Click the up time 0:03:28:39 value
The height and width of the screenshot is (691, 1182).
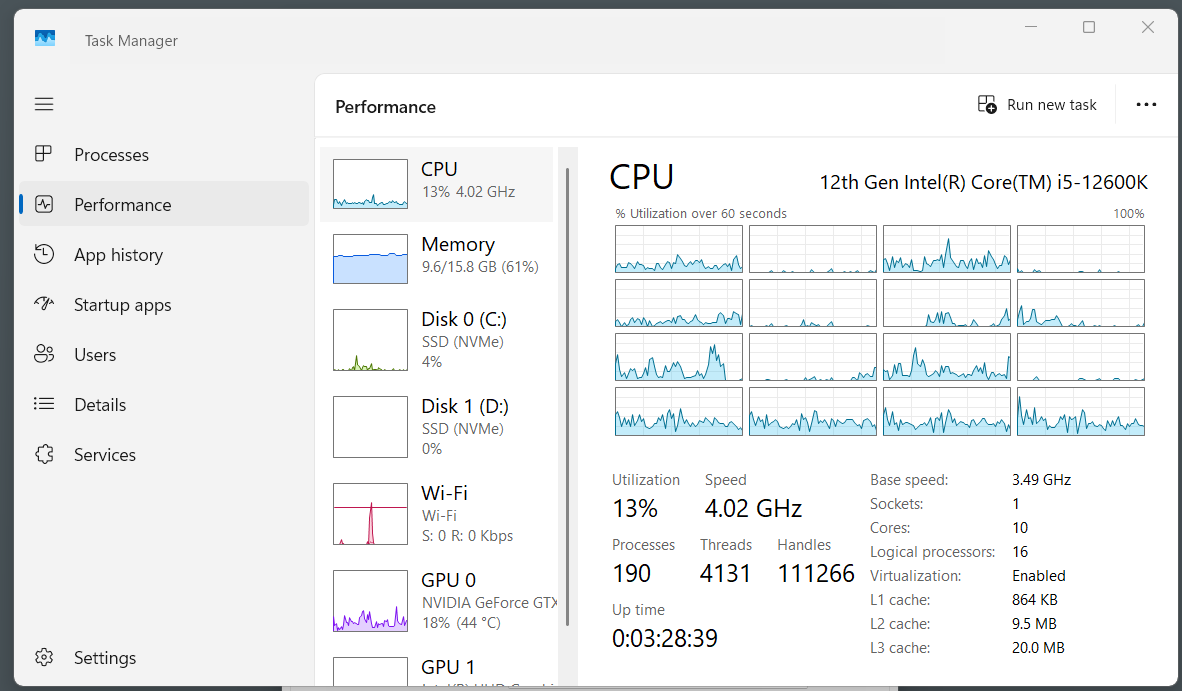[665, 638]
